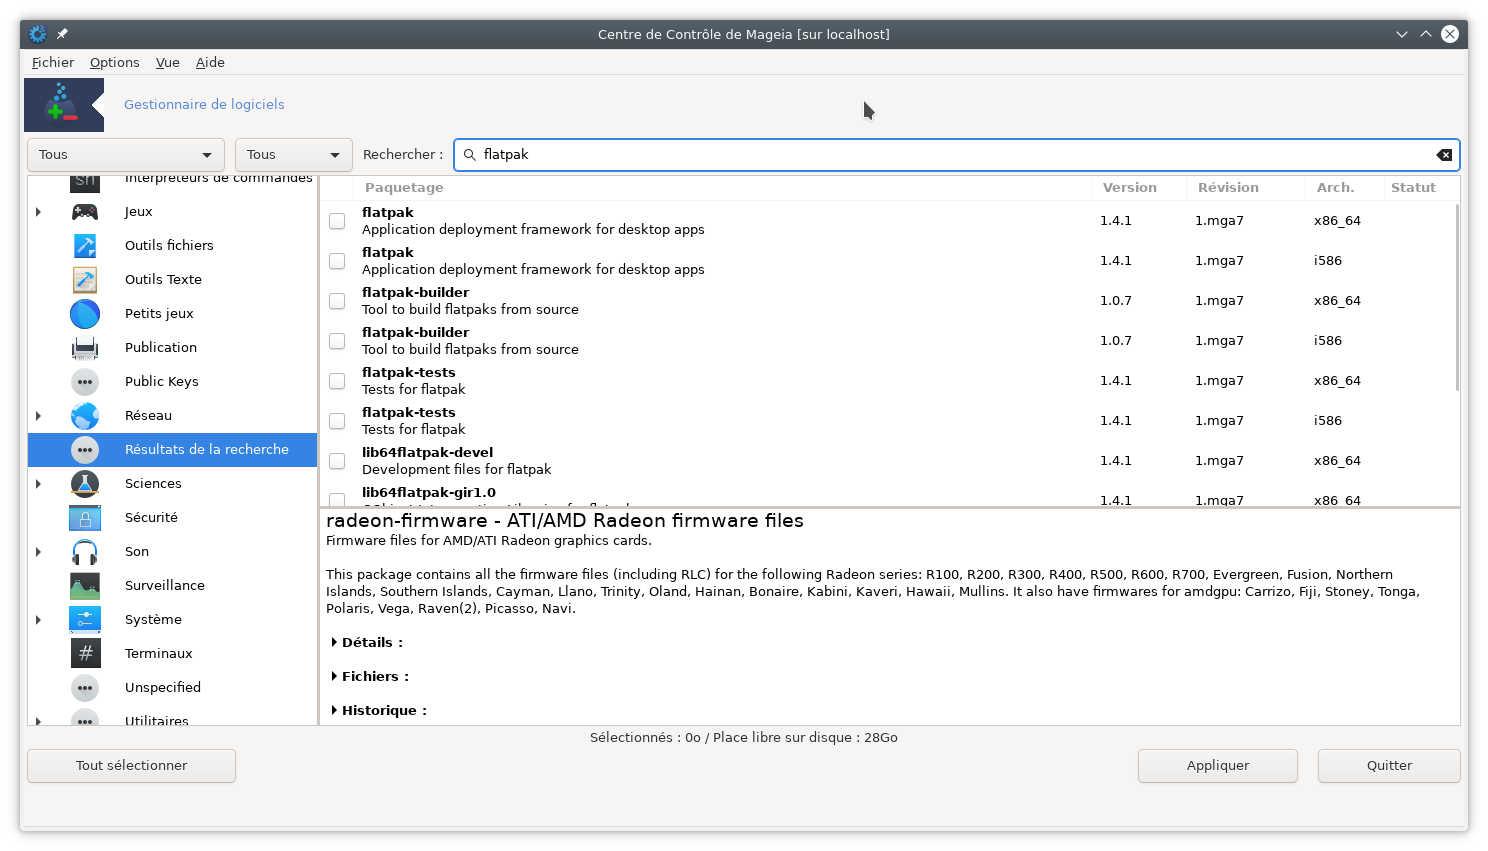Click the Son headphones icon

pos(85,552)
